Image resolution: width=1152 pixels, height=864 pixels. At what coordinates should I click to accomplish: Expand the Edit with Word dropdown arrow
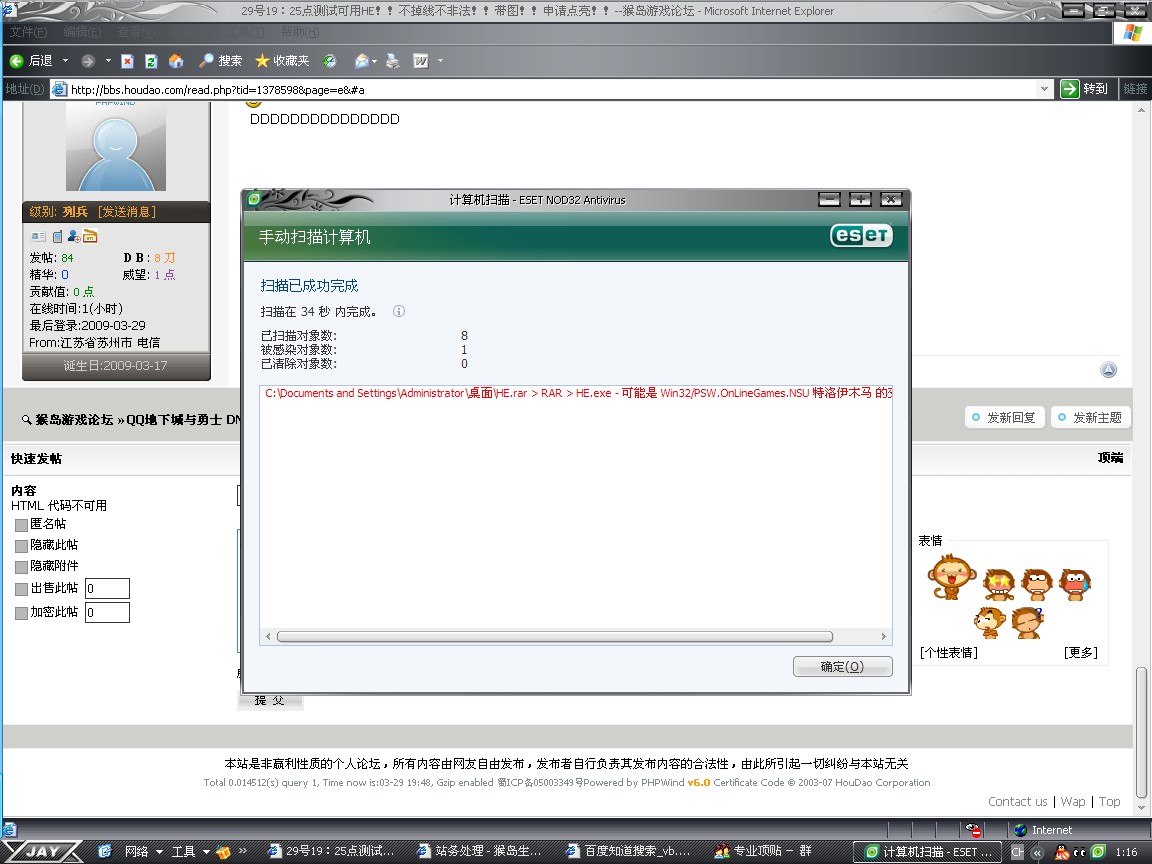(440, 61)
